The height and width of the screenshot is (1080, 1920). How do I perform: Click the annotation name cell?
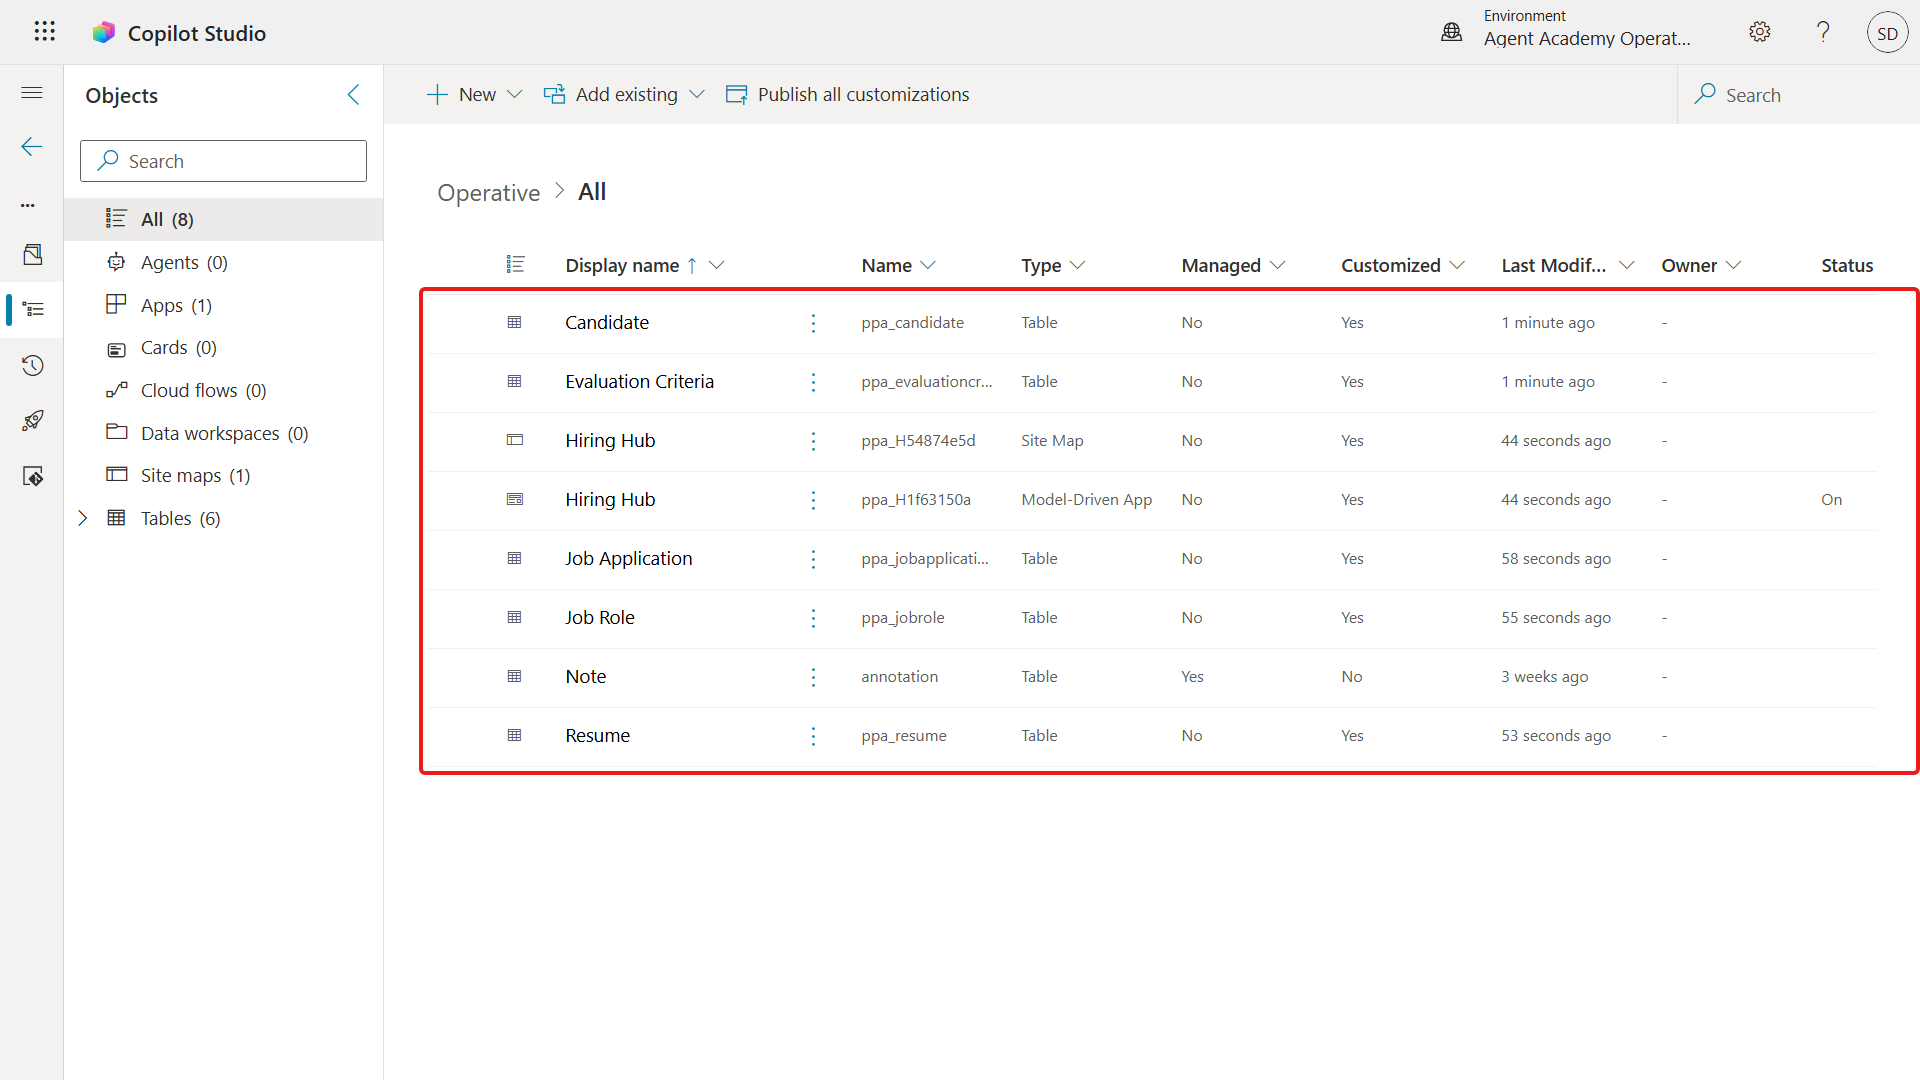[899, 676]
